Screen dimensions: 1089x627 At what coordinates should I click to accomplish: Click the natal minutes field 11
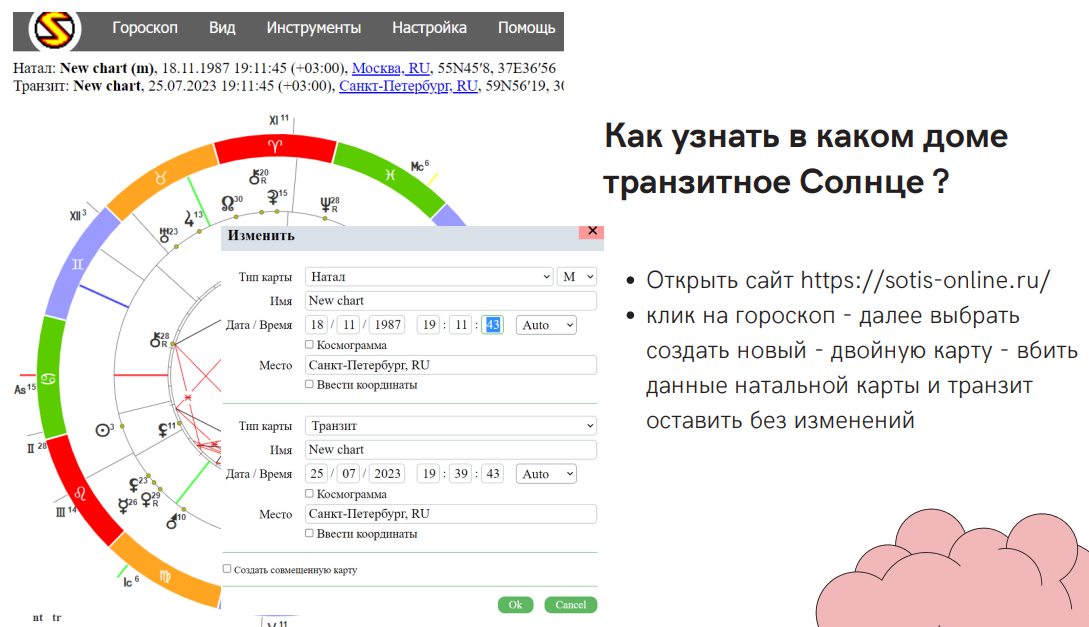click(x=460, y=325)
